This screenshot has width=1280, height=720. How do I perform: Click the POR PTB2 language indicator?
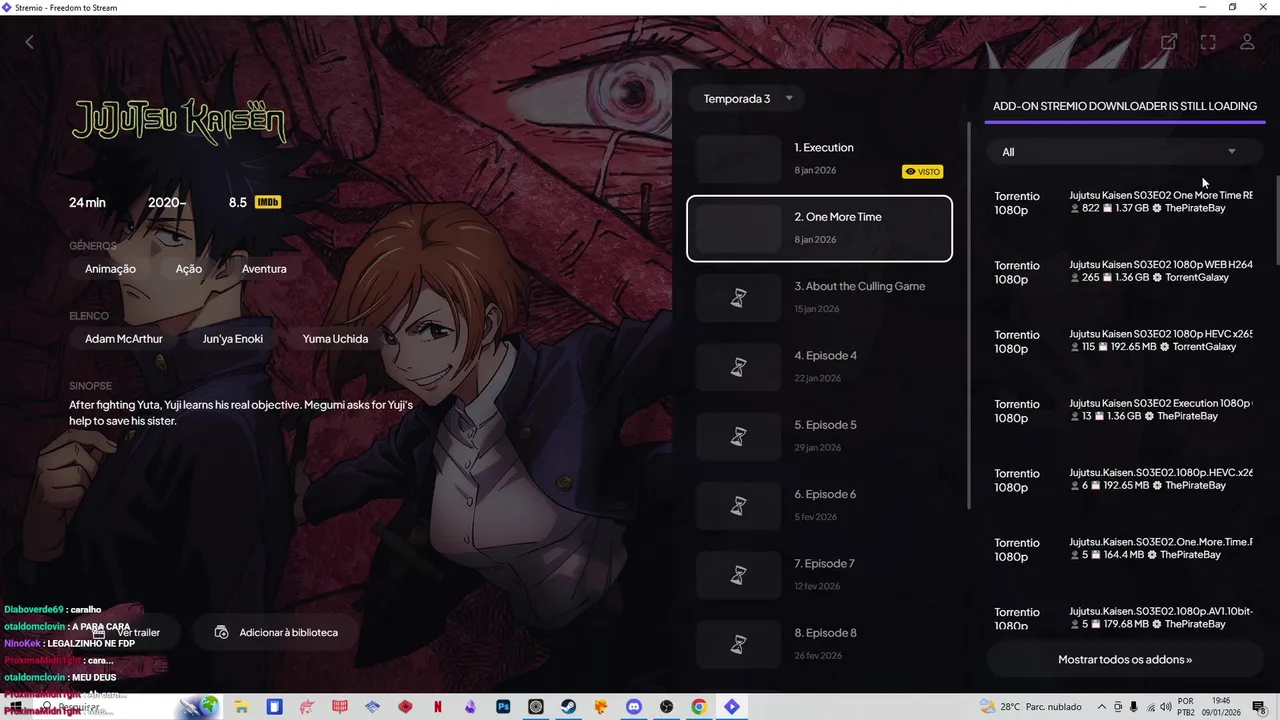point(1186,707)
